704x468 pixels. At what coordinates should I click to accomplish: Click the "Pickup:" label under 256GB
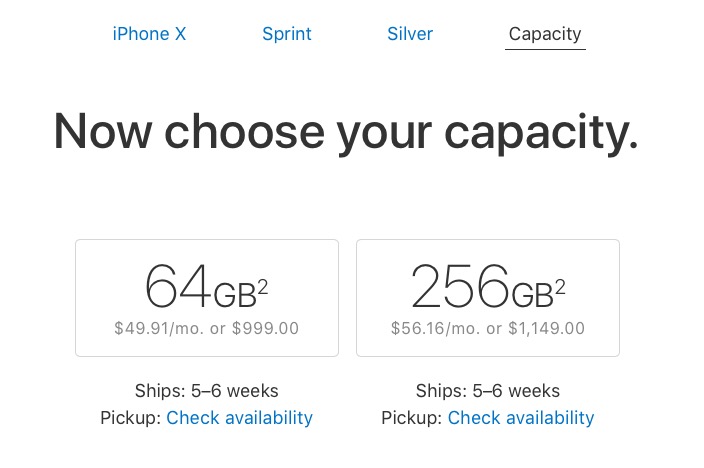[412, 418]
